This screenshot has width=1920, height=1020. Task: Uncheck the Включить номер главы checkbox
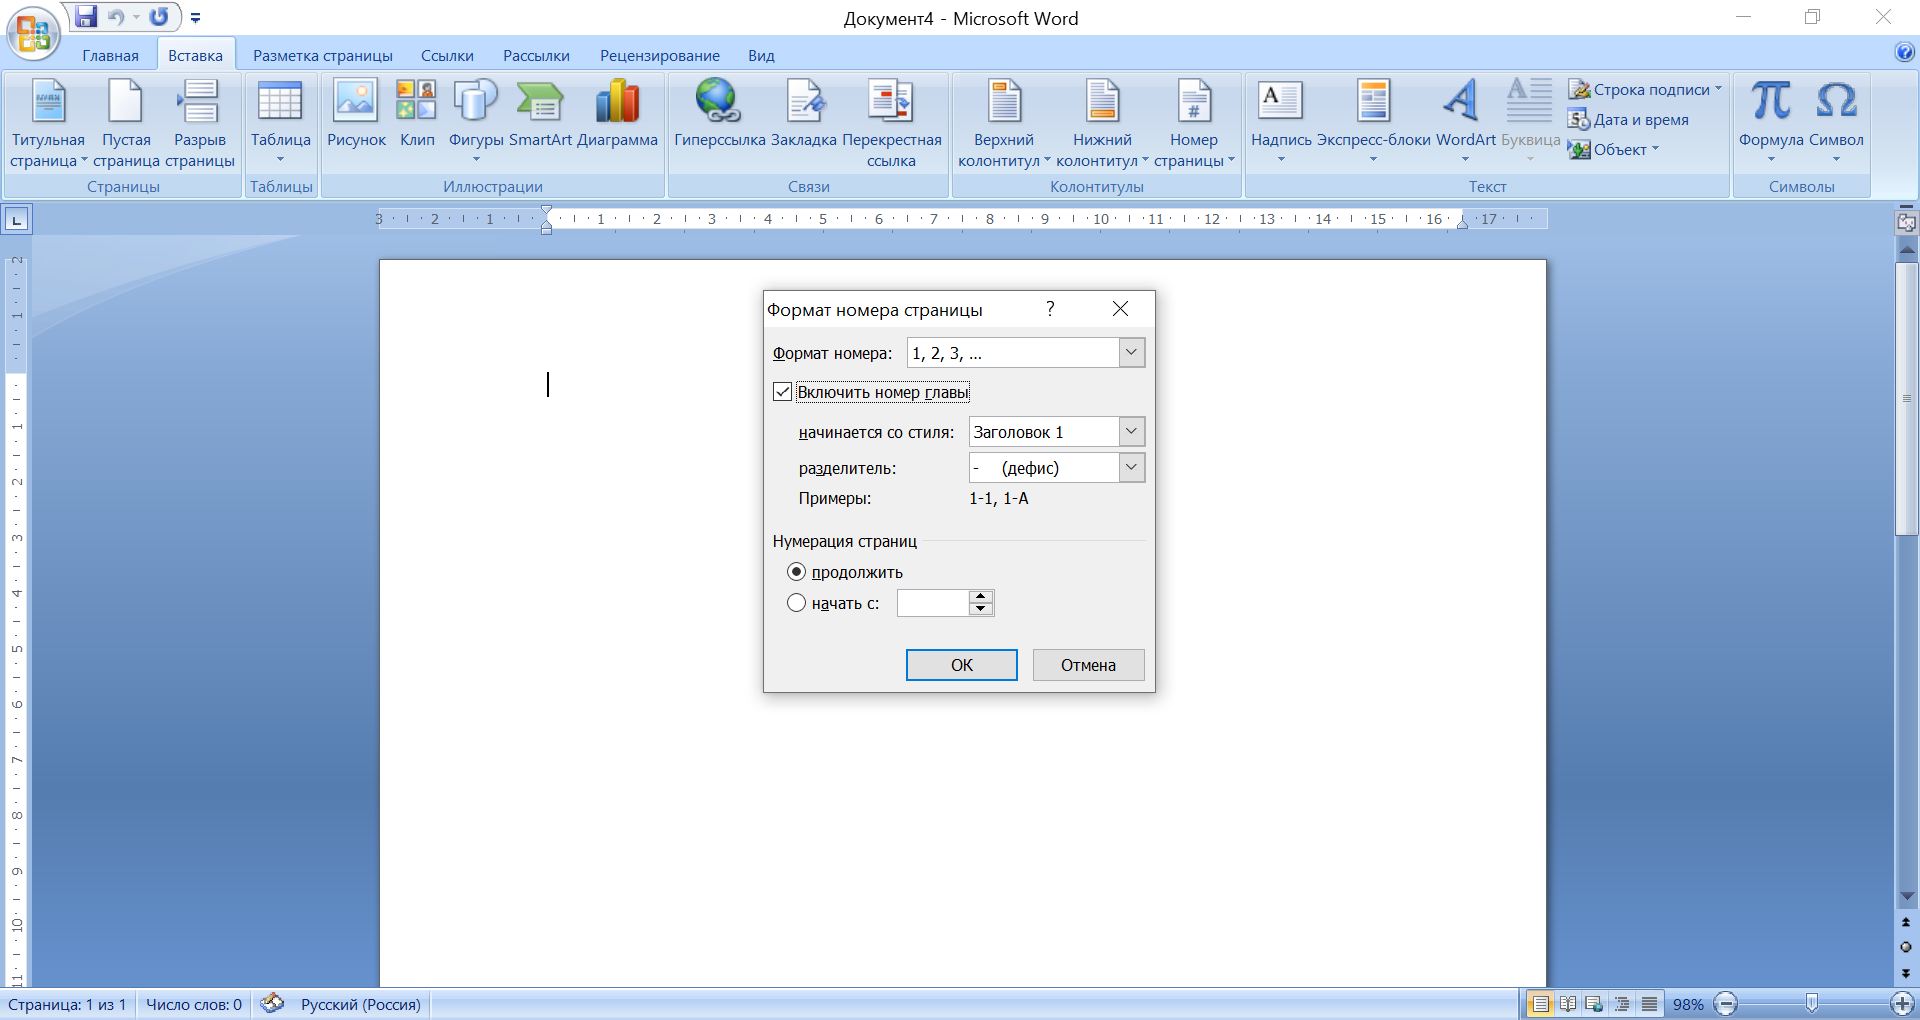click(x=783, y=392)
